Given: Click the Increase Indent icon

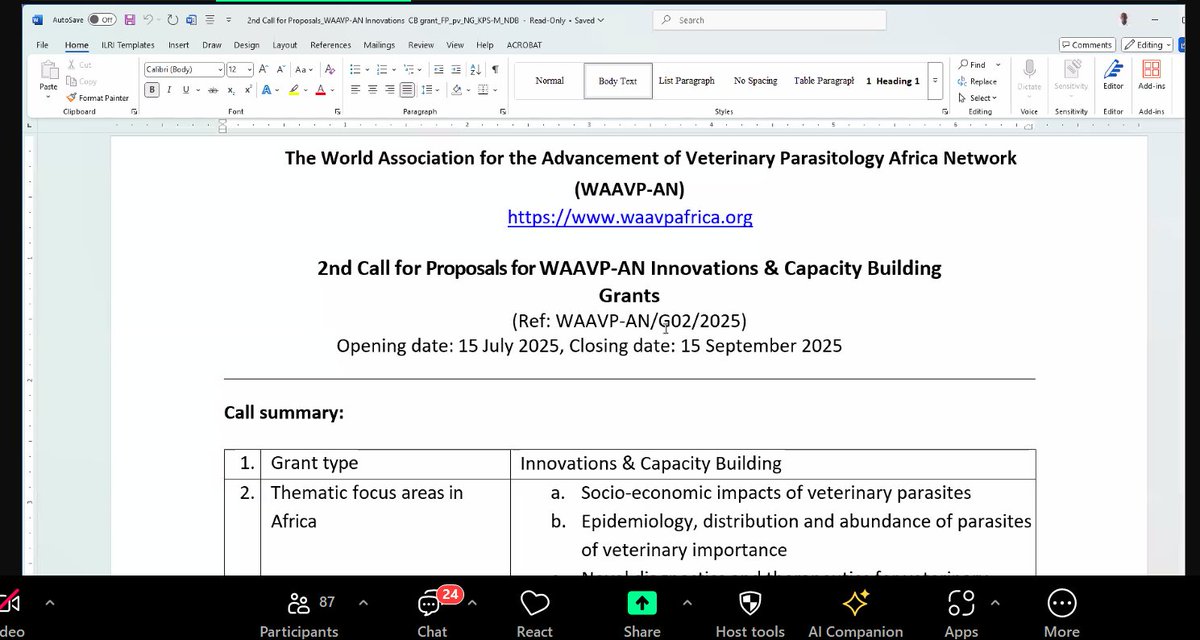Looking at the screenshot, I should click(x=456, y=70).
